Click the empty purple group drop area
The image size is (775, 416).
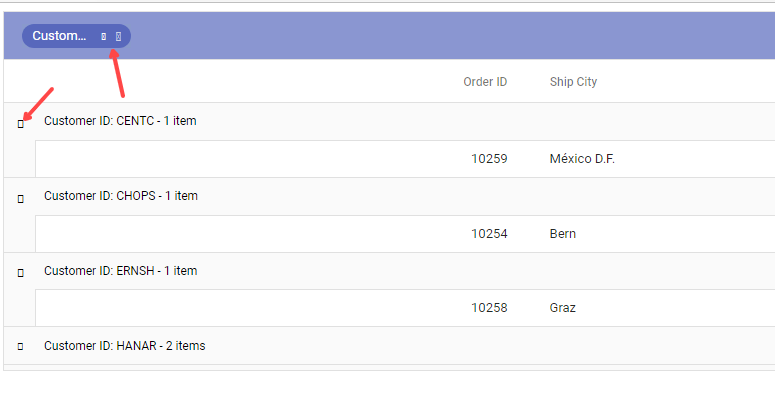tap(450, 36)
